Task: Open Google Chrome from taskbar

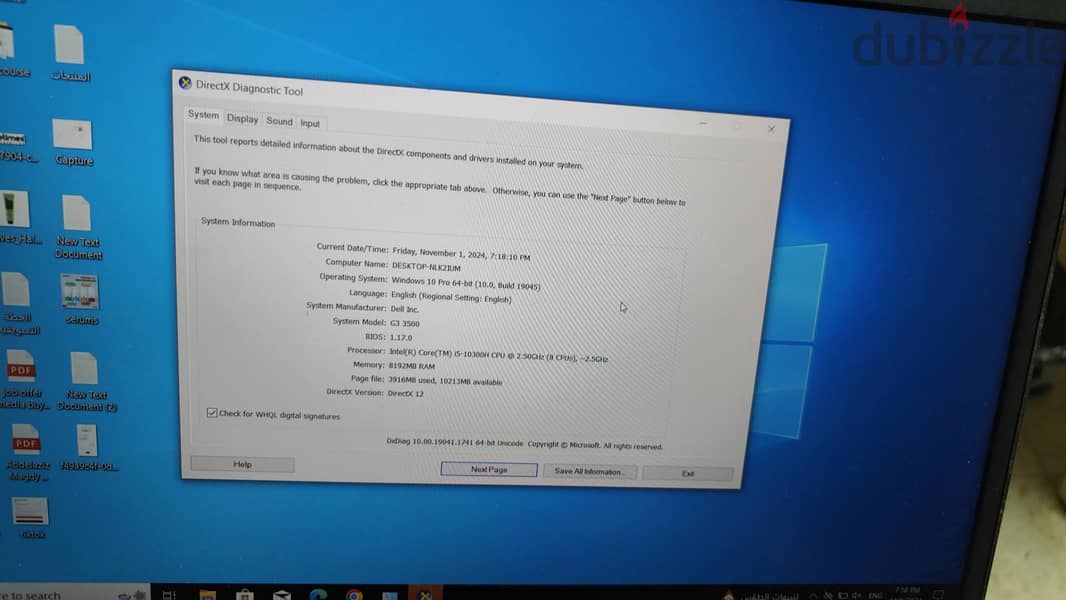Action: 354,595
